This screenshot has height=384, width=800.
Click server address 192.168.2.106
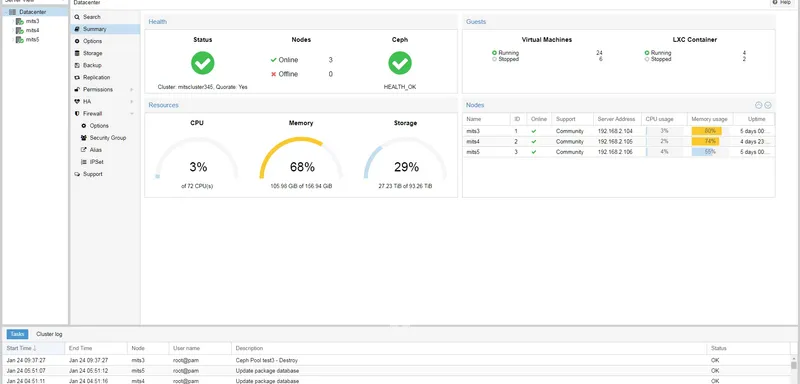(615, 152)
